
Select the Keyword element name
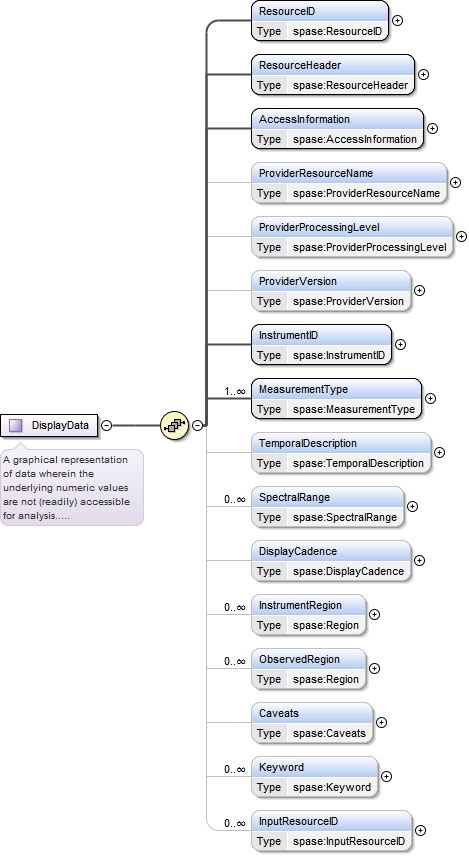tap(281, 768)
